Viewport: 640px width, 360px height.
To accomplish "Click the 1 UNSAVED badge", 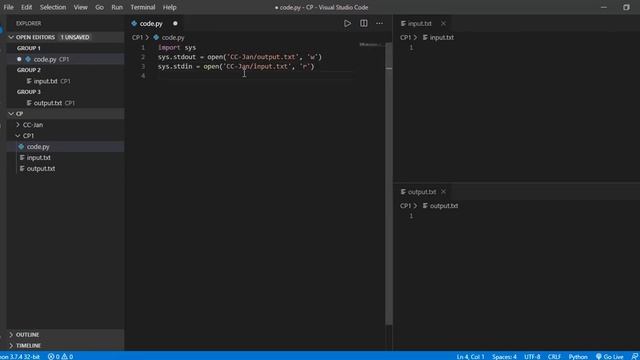I will pyautogui.click(x=75, y=37).
